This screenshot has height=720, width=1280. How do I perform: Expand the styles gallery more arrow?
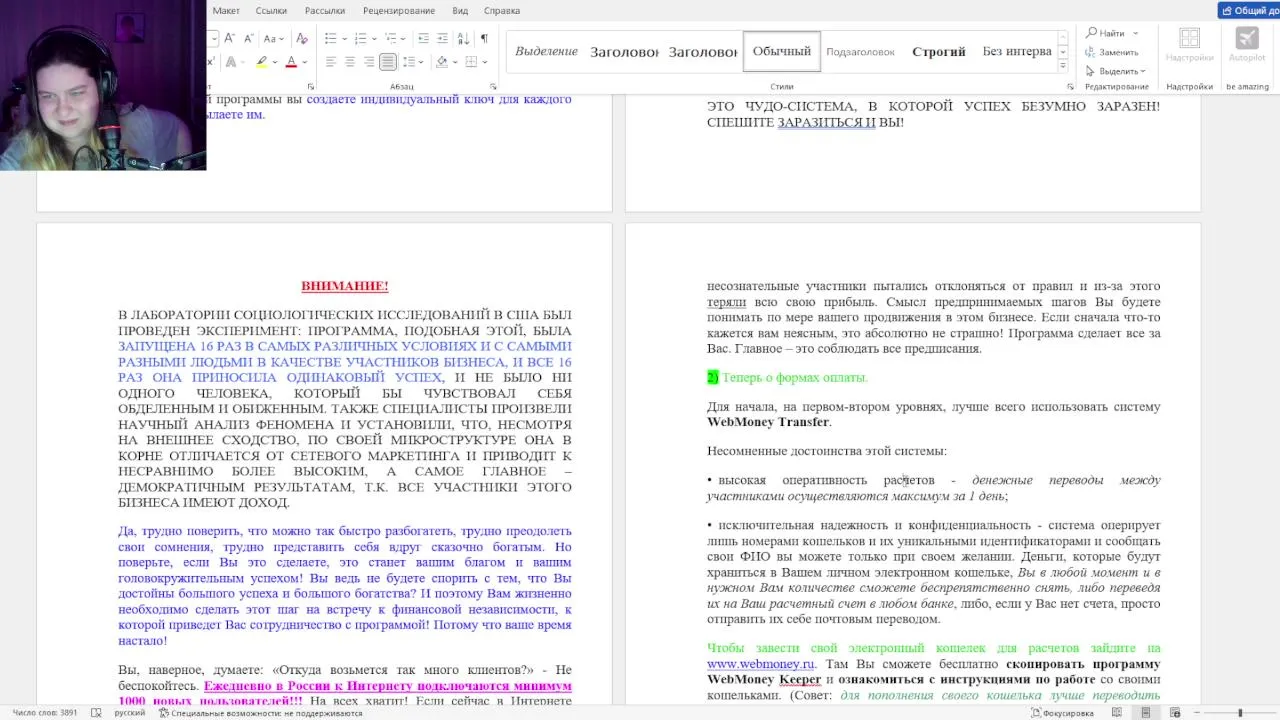click(x=1062, y=65)
